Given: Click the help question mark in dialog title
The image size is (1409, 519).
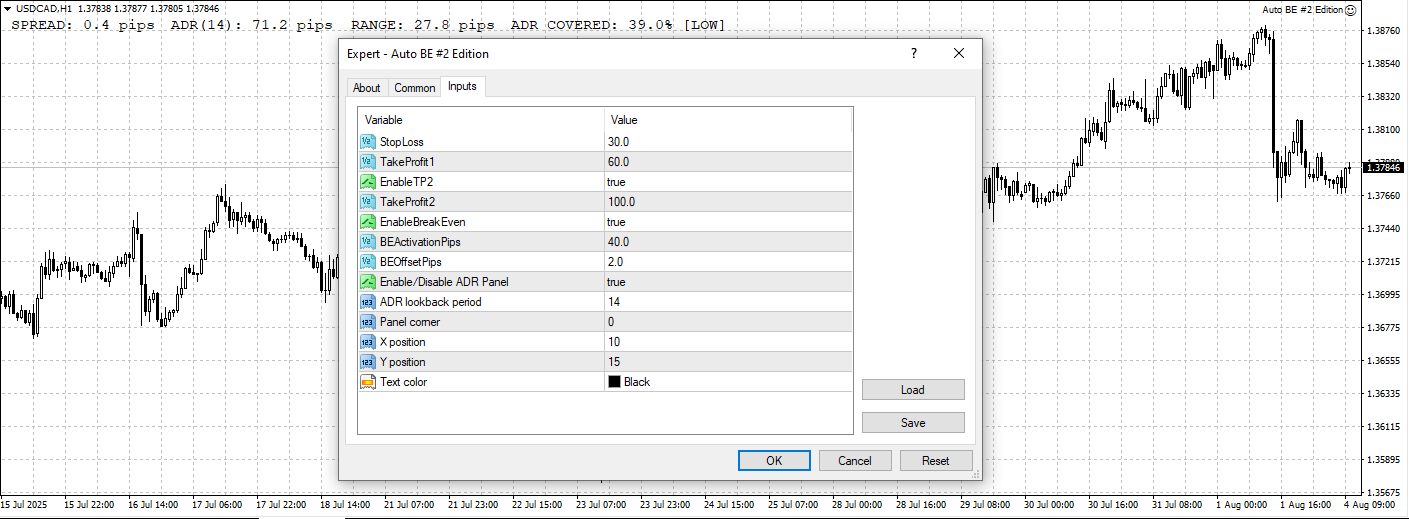Looking at the screenshot, I should pos(913,54).
